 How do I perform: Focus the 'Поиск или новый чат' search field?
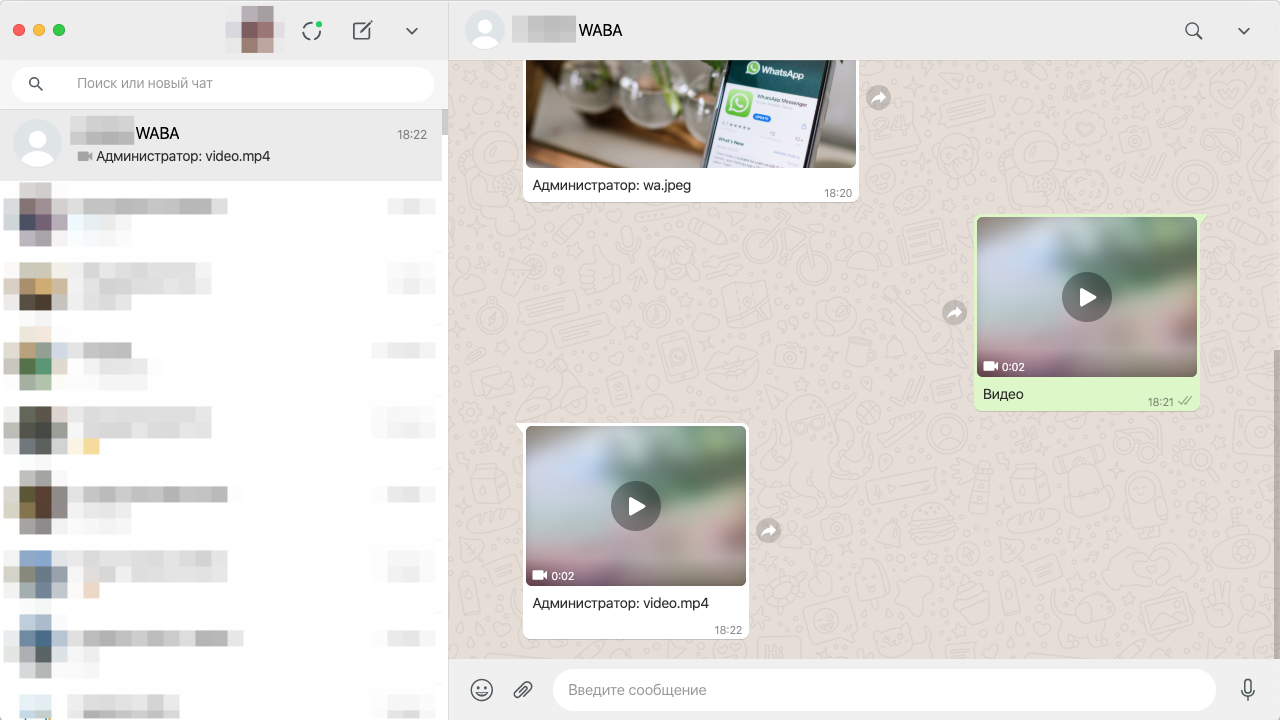tap(223, 84)
